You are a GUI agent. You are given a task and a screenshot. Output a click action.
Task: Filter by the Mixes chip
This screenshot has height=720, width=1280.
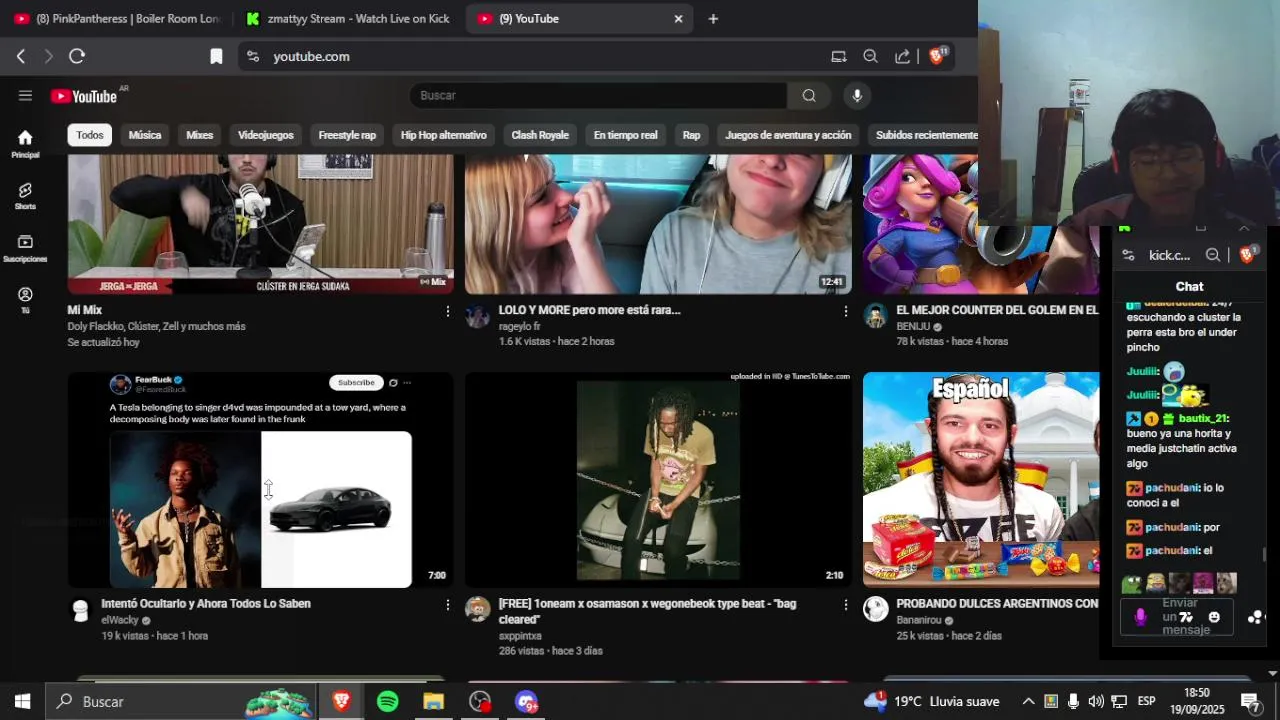(x=200, y=135)
